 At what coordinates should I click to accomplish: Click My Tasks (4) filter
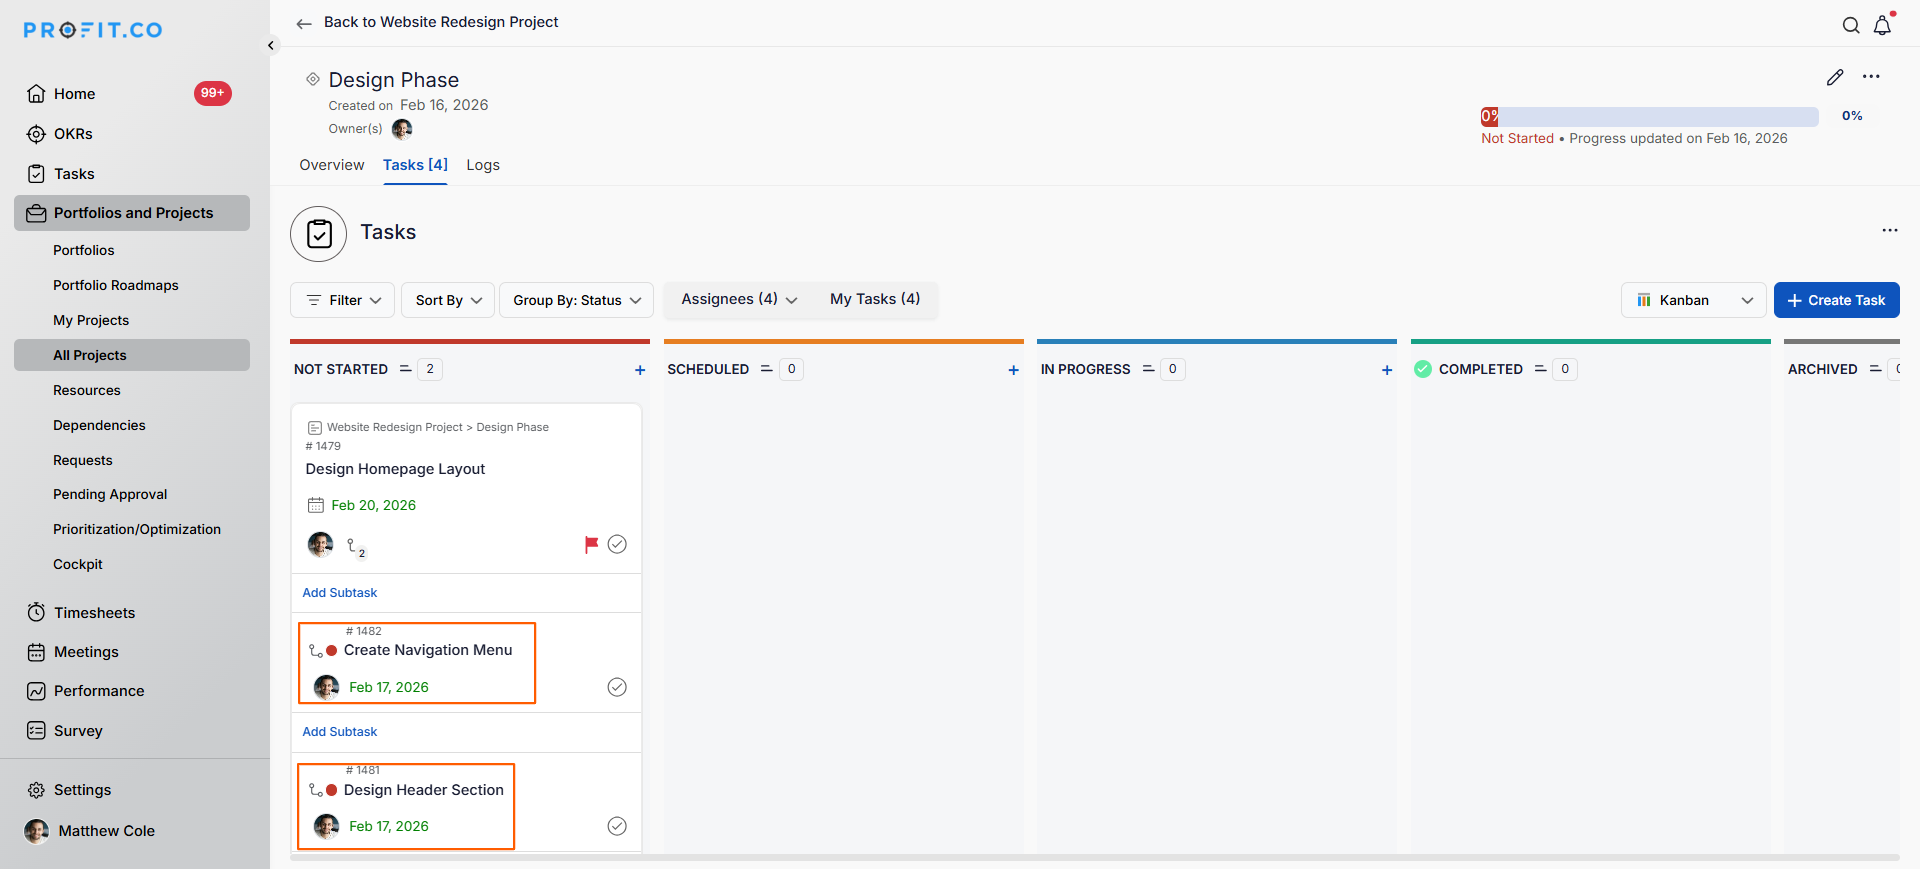pos(875,299)
